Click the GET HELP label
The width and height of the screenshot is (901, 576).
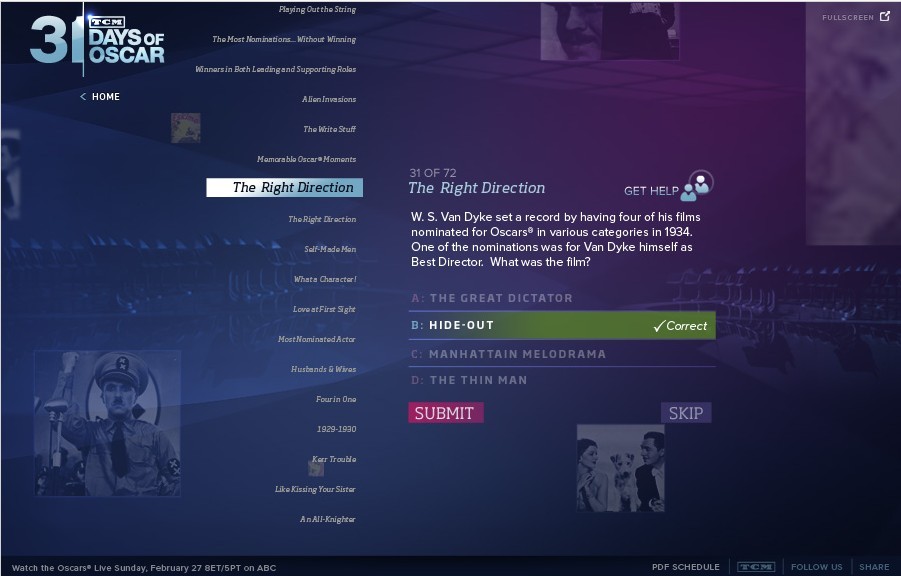click(651, 191)
